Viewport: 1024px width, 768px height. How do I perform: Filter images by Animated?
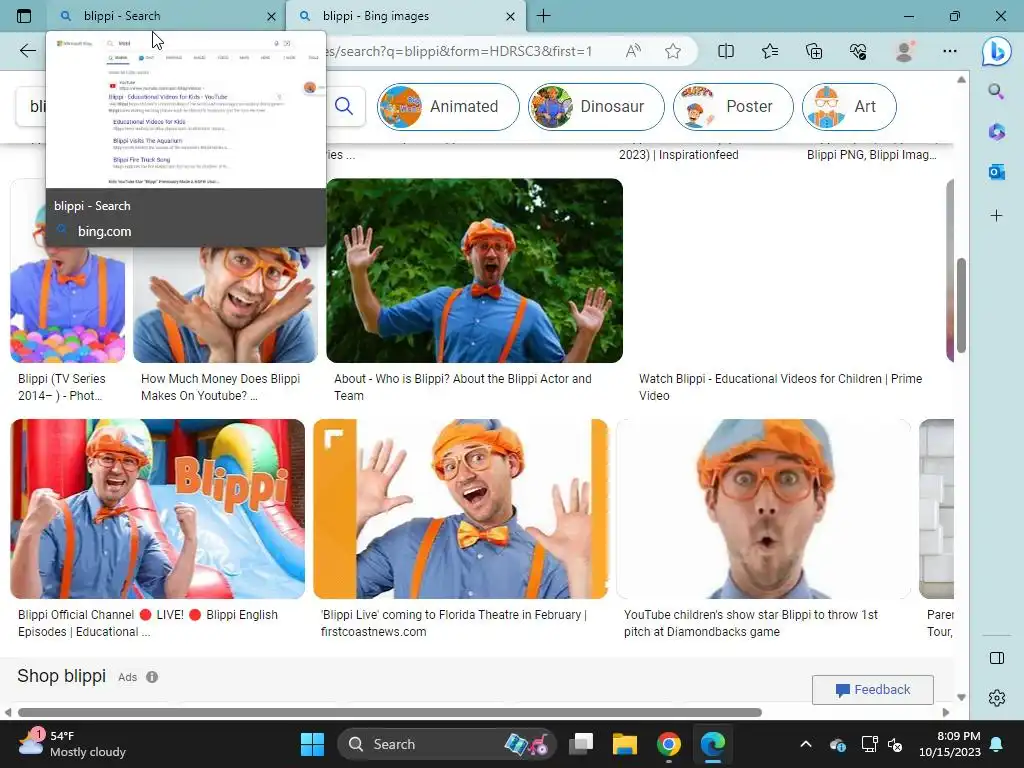click(x=448, y=106)
